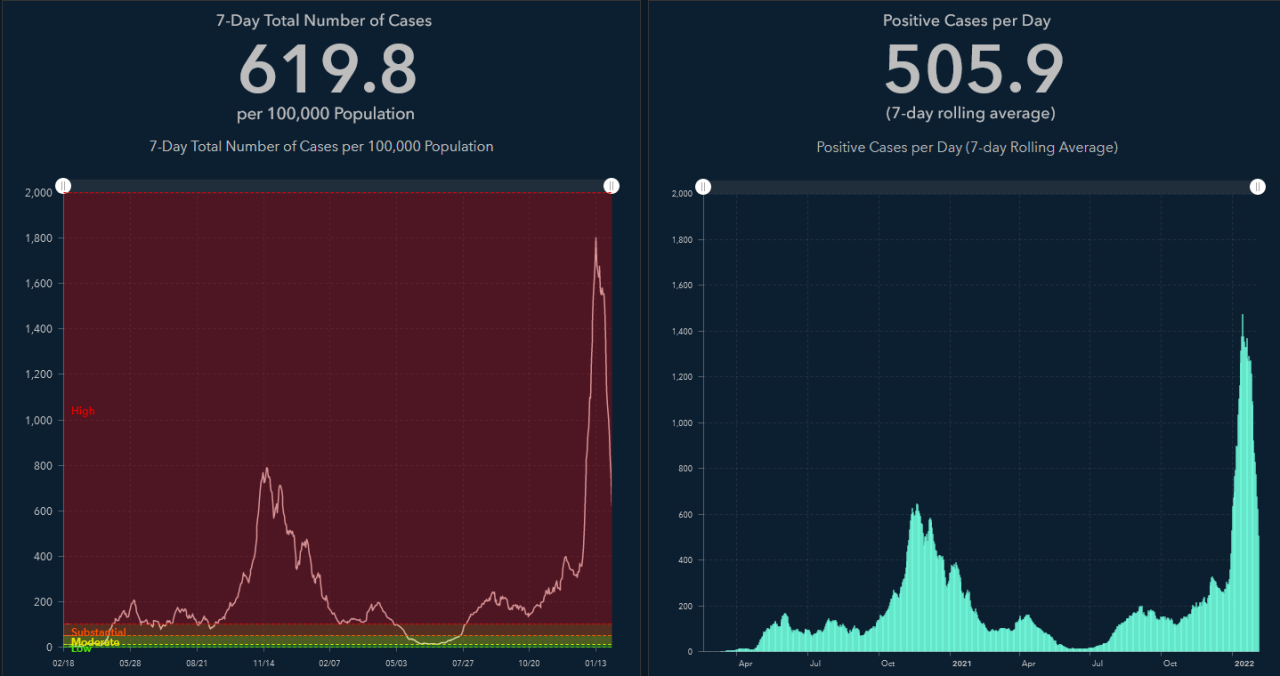Click the '2021' label on right chart axis
Viewport: 1280px width, 676px height.
pyautogui.click(x=960, y=663)
